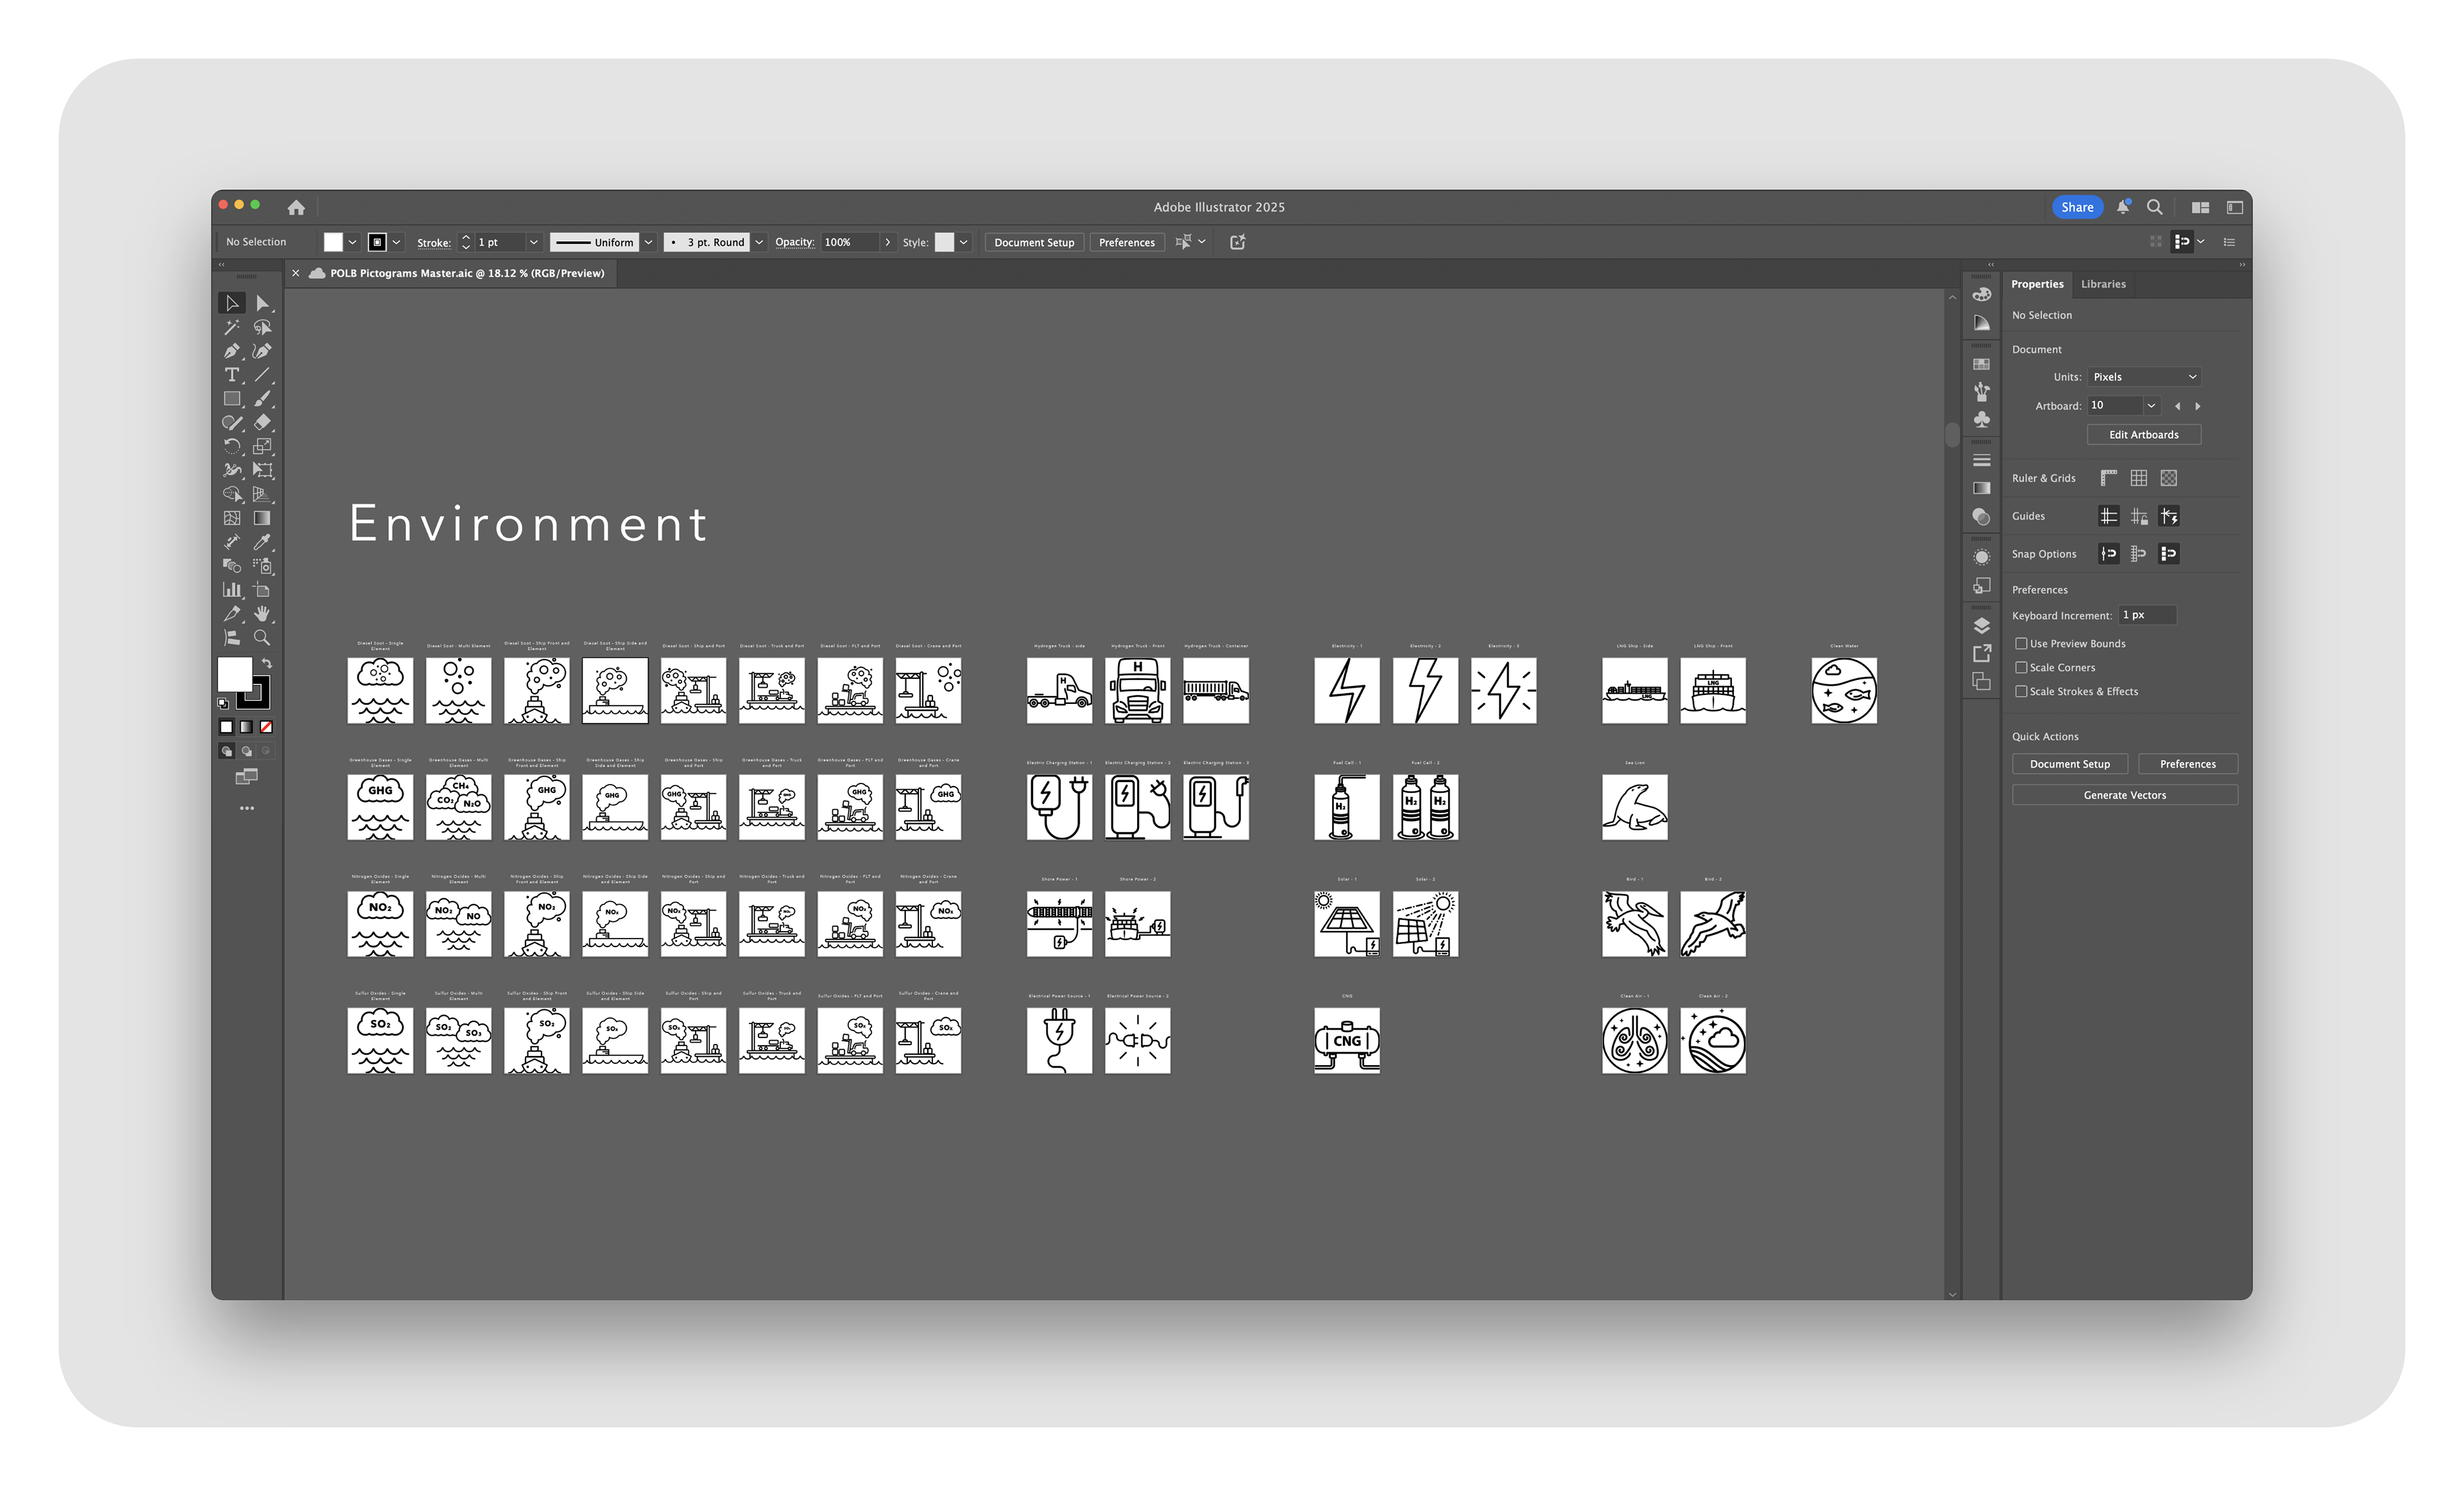Expand the opacity slider arrow
Image resolution: width=2464 pixels, height=1486 pixels.
pos(887,242)
